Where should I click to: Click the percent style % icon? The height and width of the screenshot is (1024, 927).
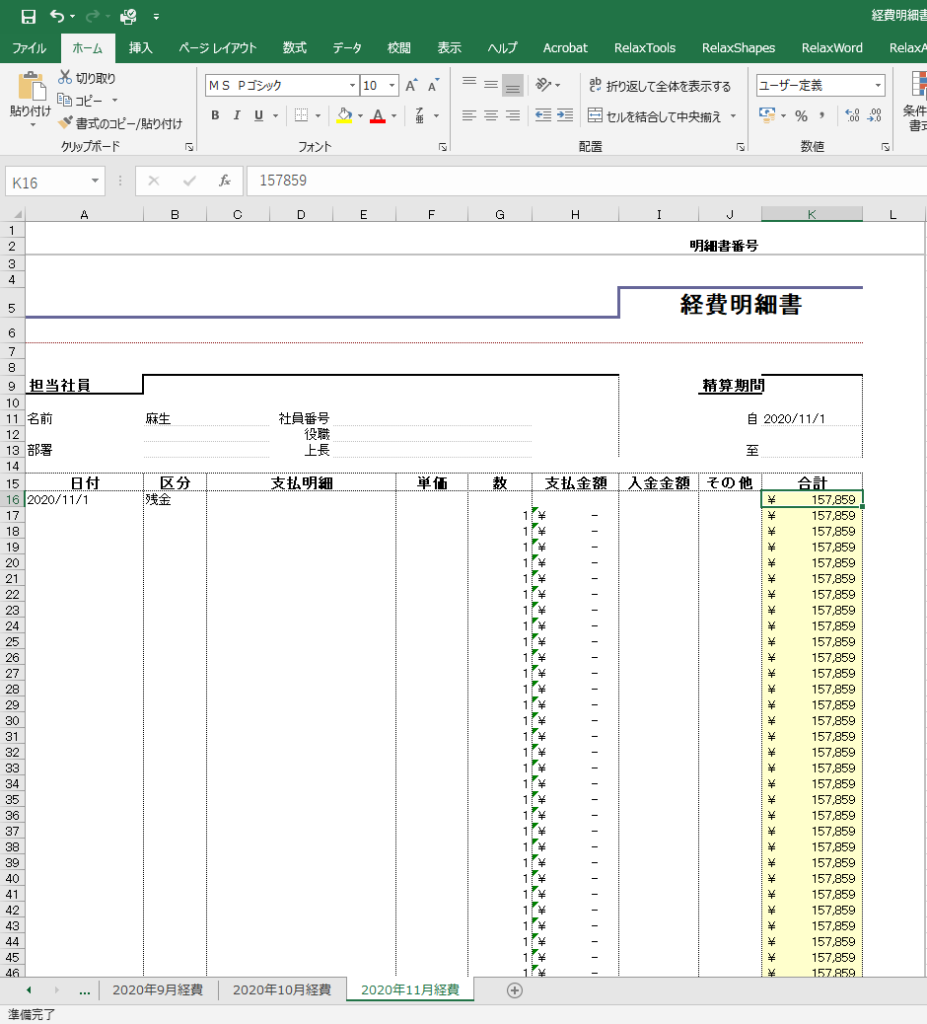(801, 116)
